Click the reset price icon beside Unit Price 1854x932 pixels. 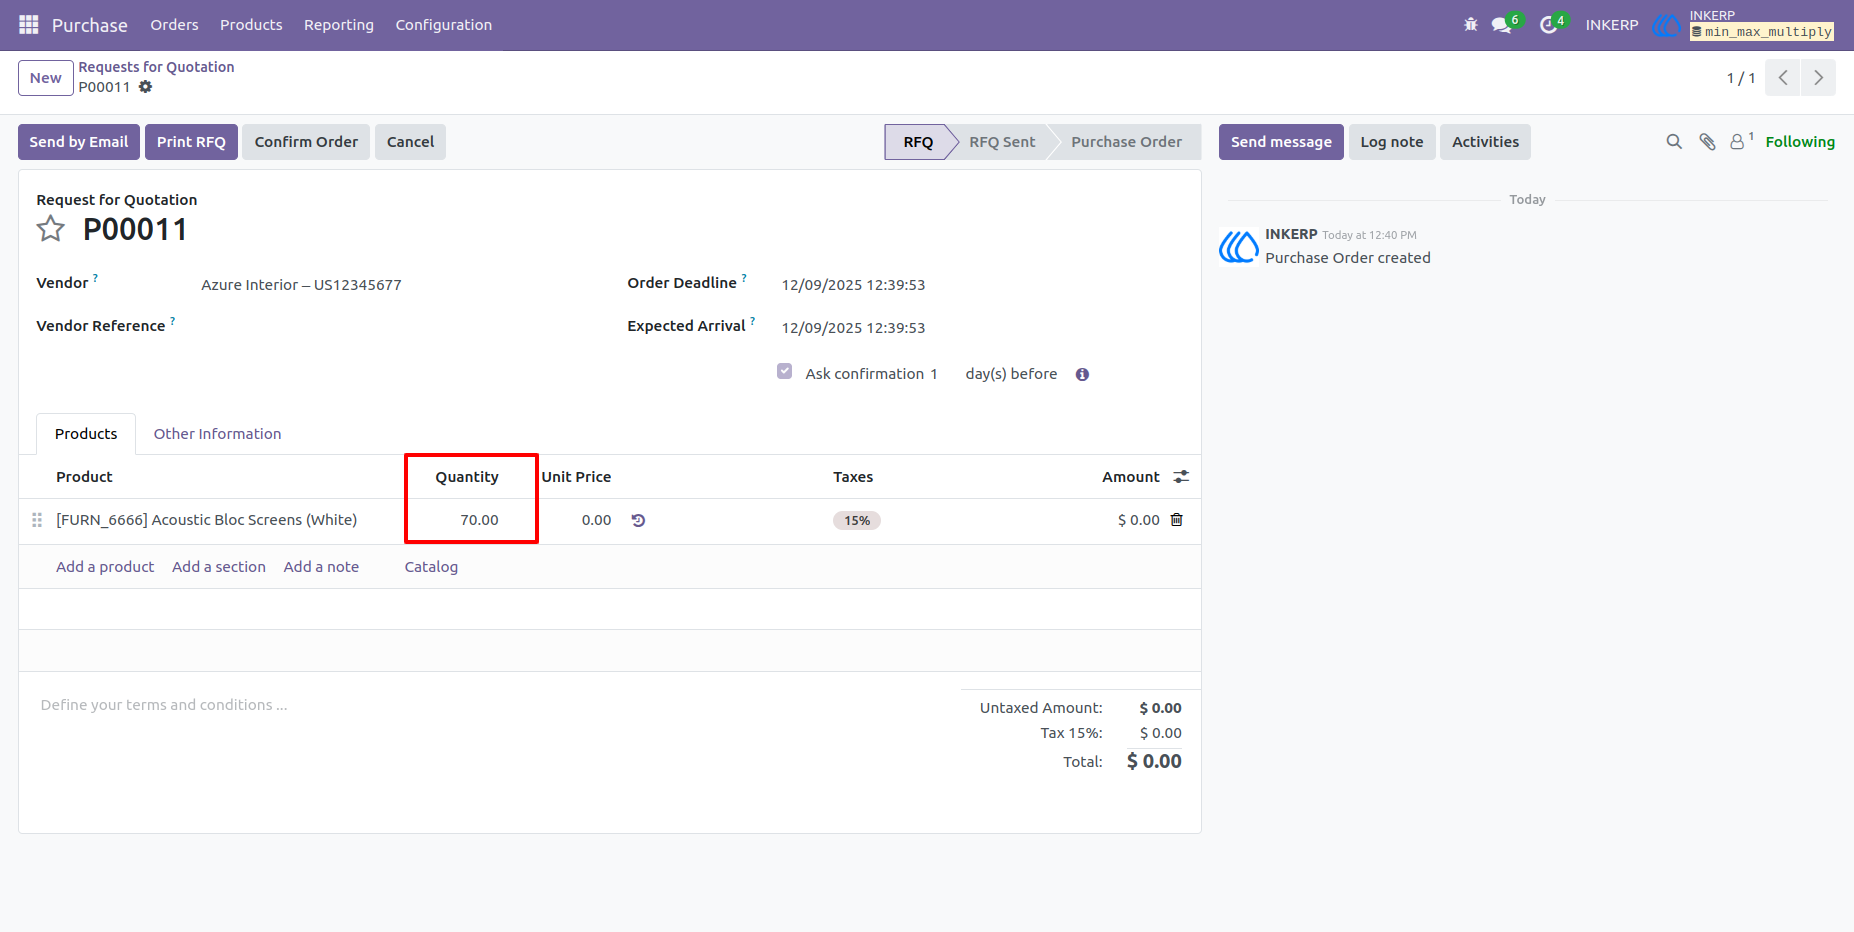tap(638, 520)
